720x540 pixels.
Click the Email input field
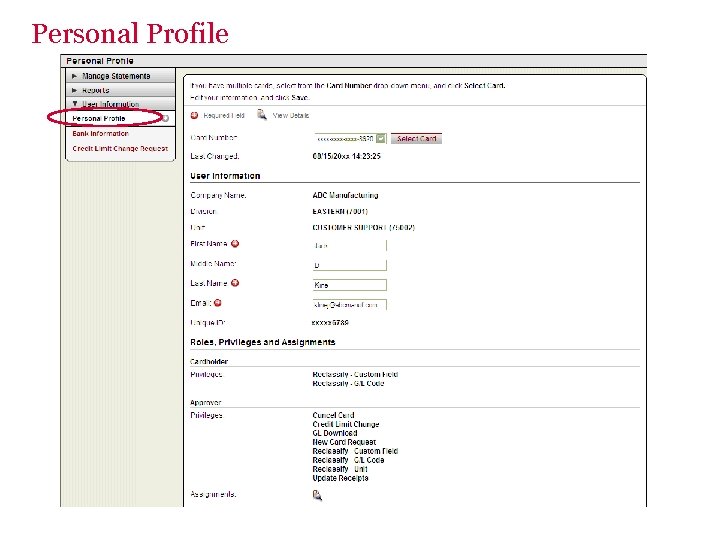[x=349, y=304]
